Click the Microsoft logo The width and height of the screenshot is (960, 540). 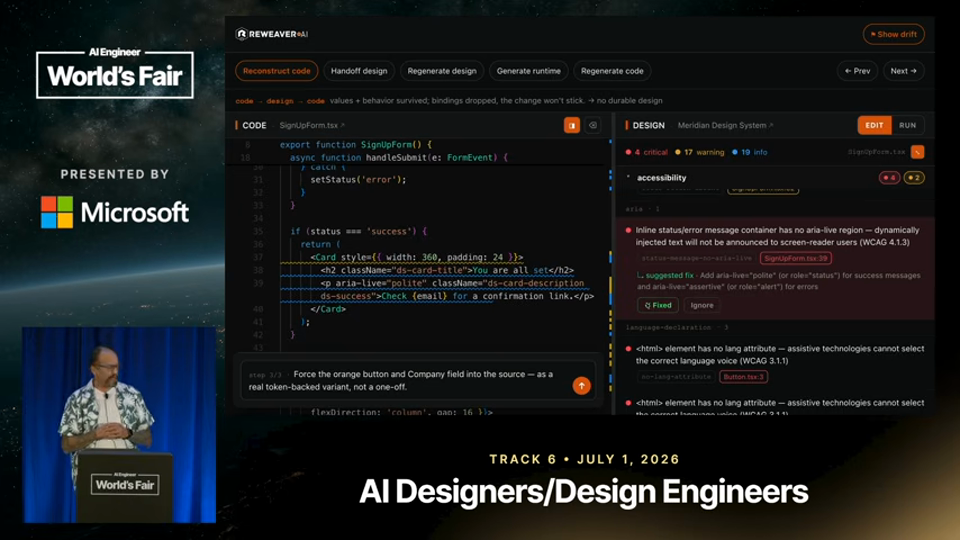click(115, 212)
